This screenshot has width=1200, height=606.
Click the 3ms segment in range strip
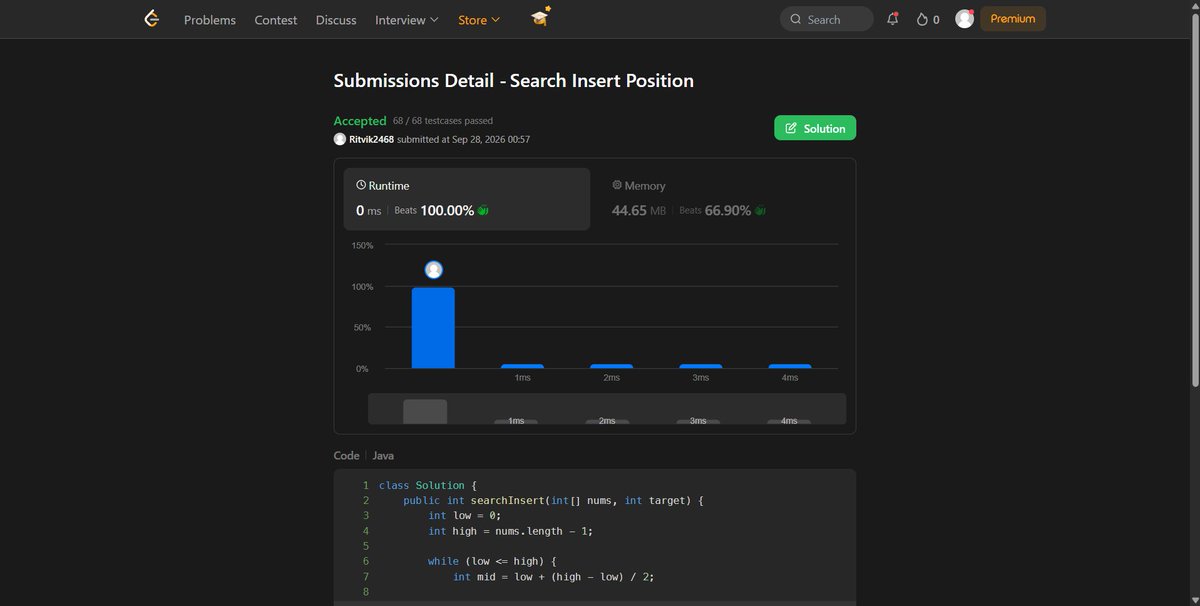[698, 421]
